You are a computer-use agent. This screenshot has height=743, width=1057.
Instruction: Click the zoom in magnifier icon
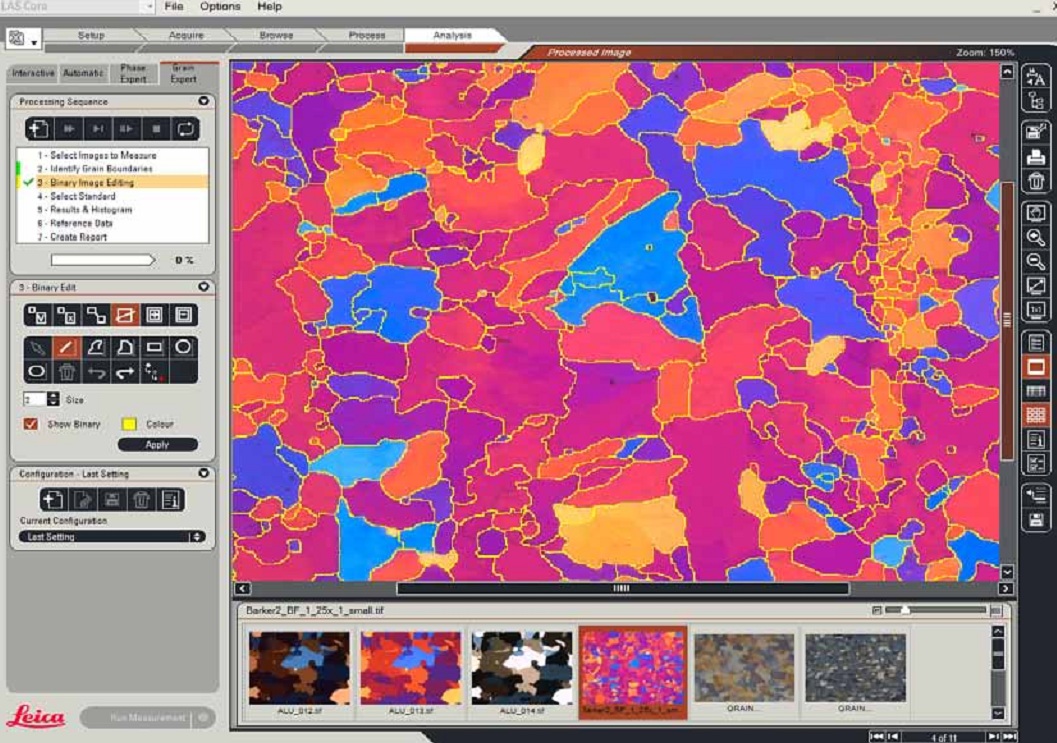pos(1037,238)
